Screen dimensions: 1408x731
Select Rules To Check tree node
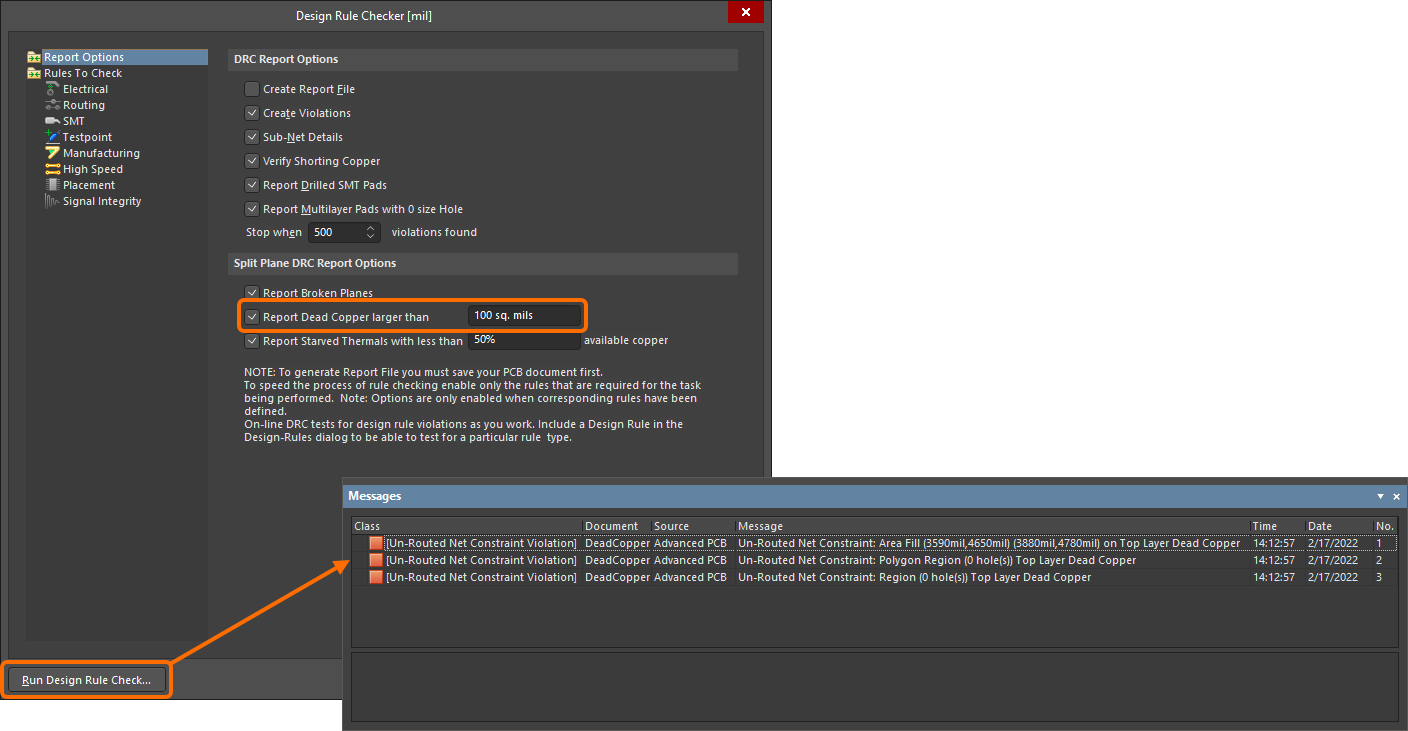click(83, 73)
